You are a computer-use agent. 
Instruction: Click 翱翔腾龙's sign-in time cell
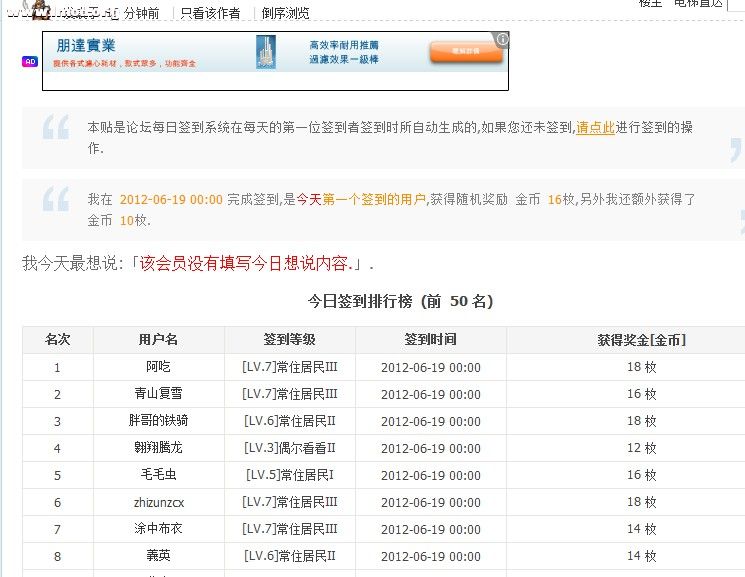tap(430, 448)
